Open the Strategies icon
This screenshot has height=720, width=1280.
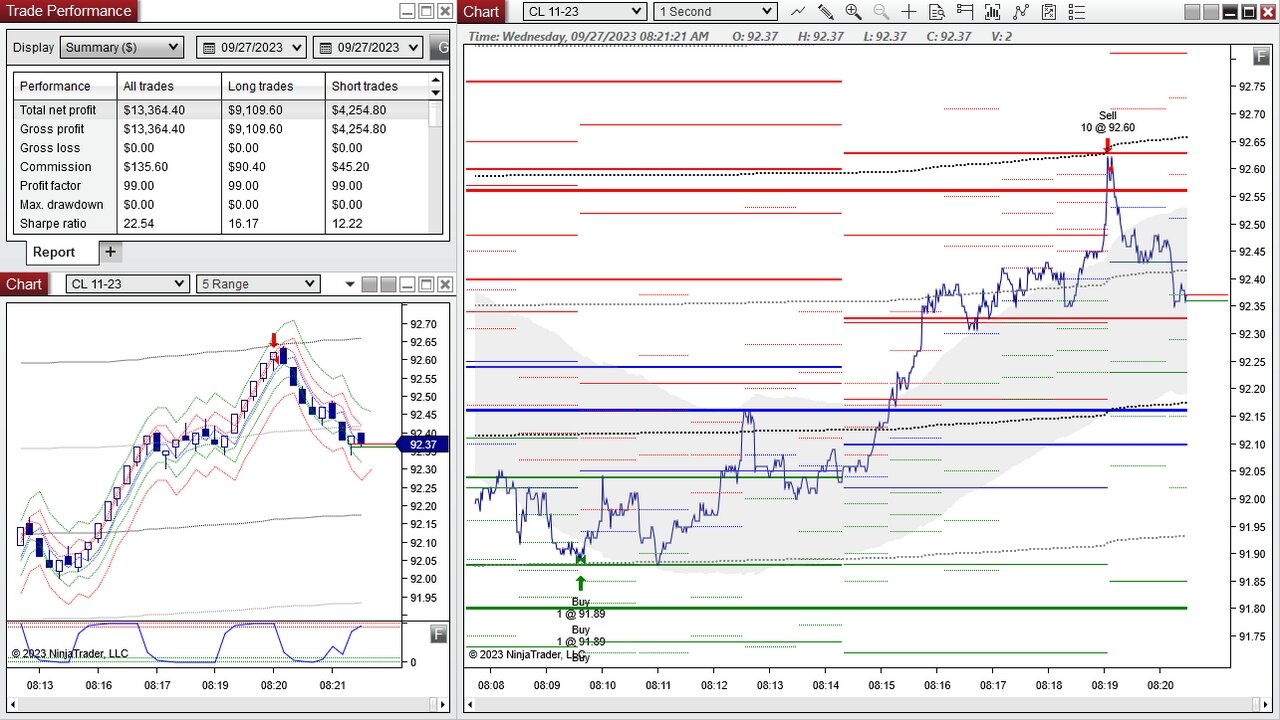(1048, 12)
